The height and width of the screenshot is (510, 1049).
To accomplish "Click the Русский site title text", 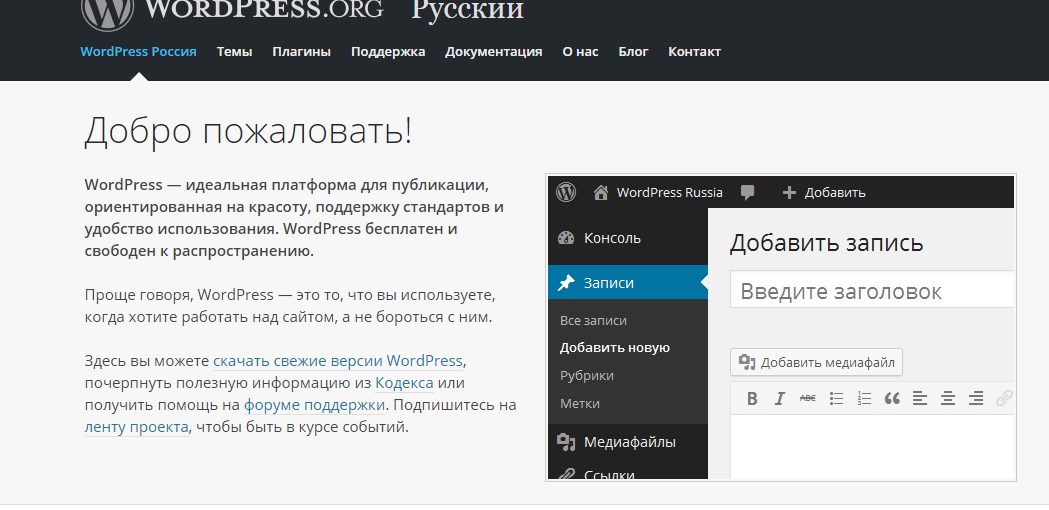I will click(467, 9).
